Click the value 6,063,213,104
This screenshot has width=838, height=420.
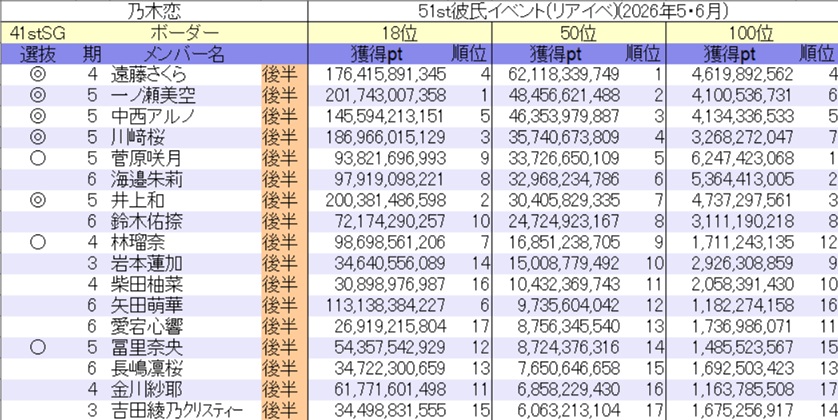(569, 410)
